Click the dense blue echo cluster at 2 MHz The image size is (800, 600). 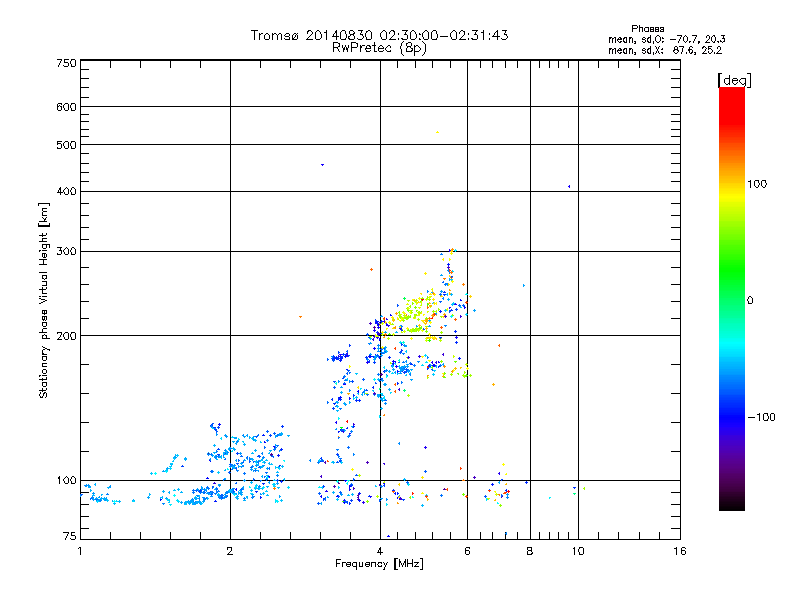tap(247, 464)
